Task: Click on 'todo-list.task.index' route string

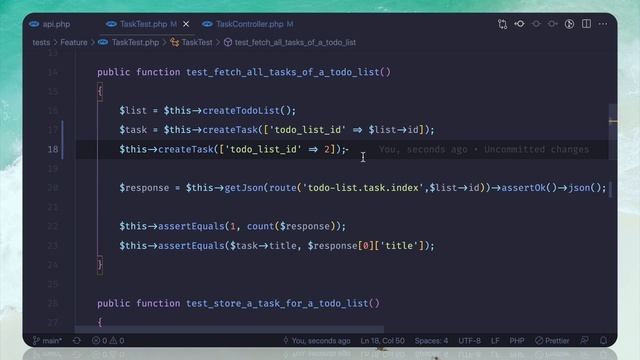Action: point(363,188)
